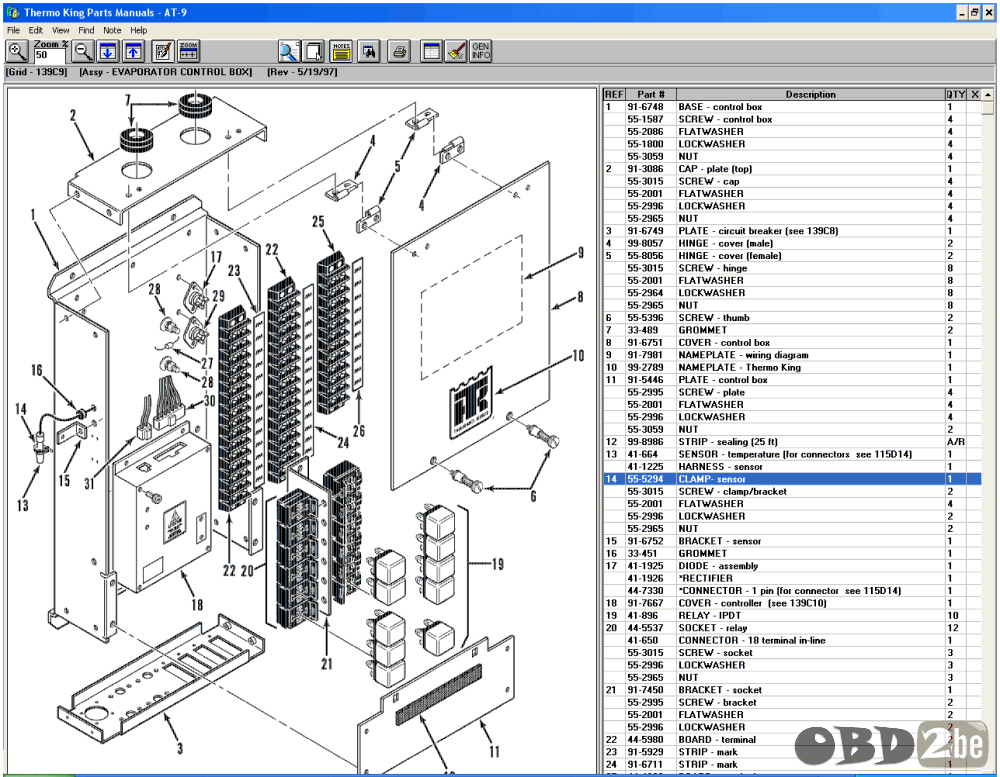This screenshot has width=1000, height=777.
Task: Open the GEN INFO button
Action: point(481,51)
